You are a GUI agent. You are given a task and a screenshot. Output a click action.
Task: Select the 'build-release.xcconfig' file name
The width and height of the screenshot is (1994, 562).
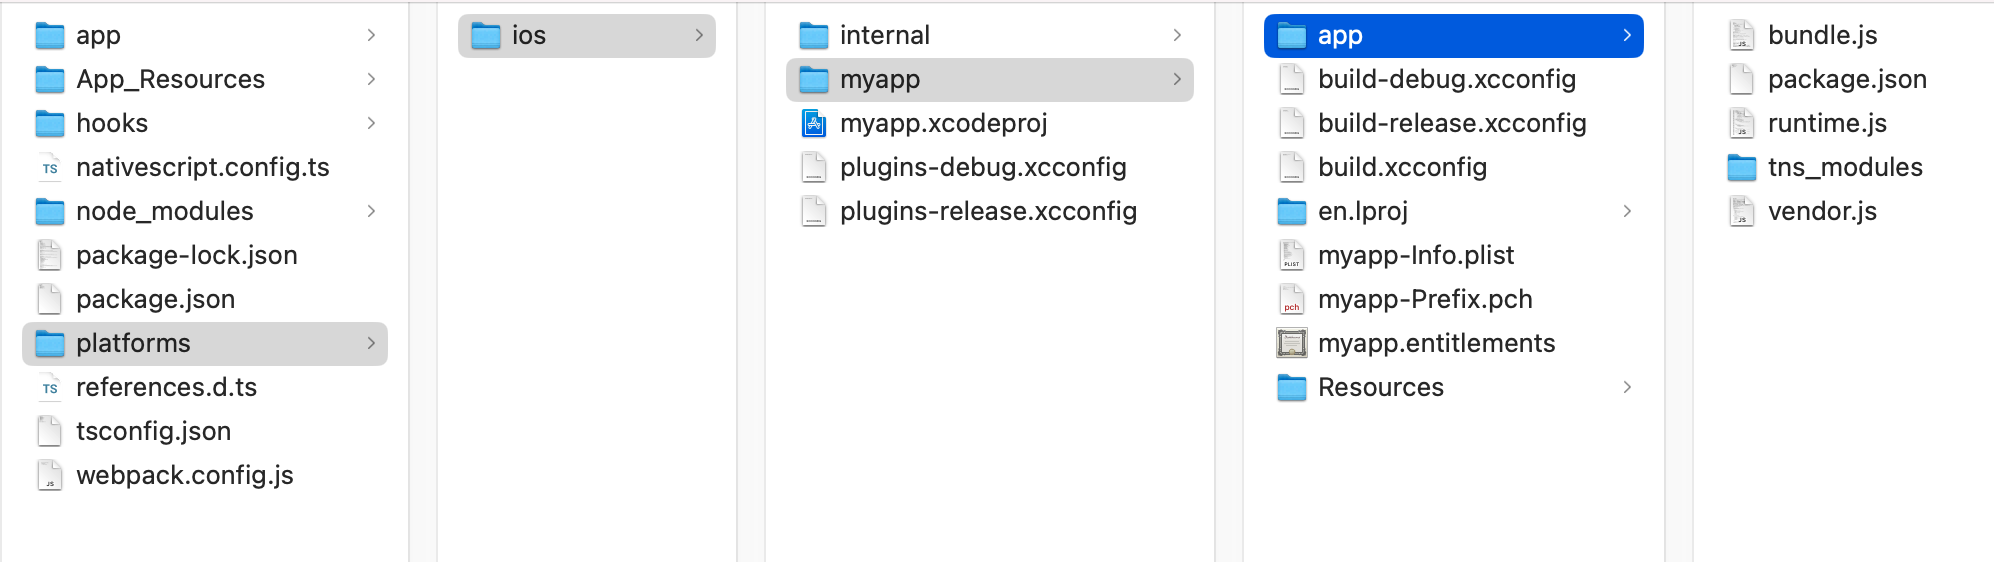click(1452, 123)
